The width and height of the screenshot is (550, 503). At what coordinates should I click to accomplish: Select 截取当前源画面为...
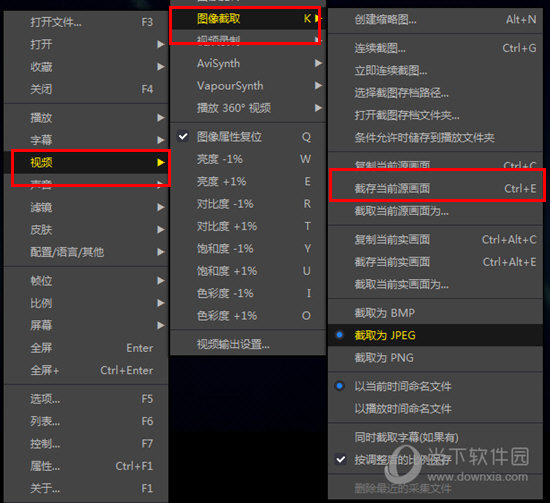coord(435,211)
